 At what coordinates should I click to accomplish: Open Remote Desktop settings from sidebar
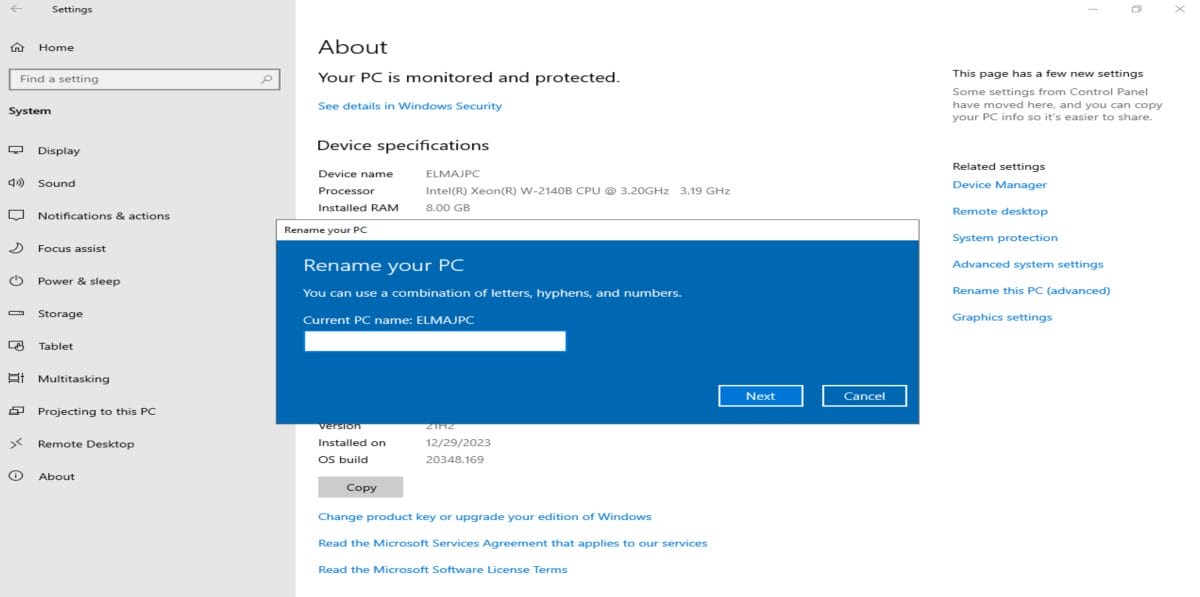84,443
